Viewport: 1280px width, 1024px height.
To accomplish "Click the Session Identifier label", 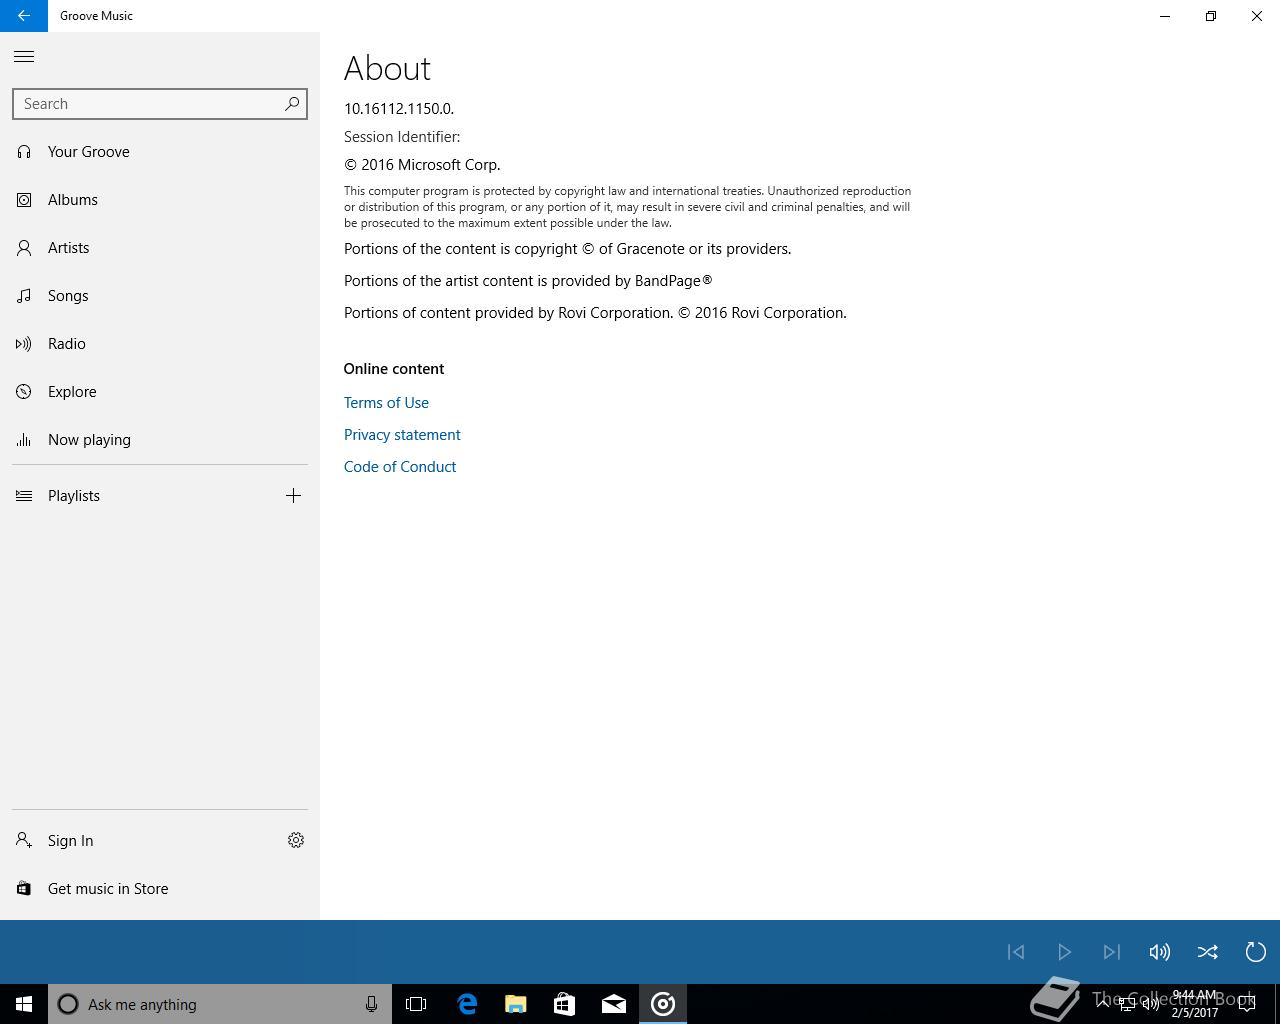I will click(x=402, y=137).
